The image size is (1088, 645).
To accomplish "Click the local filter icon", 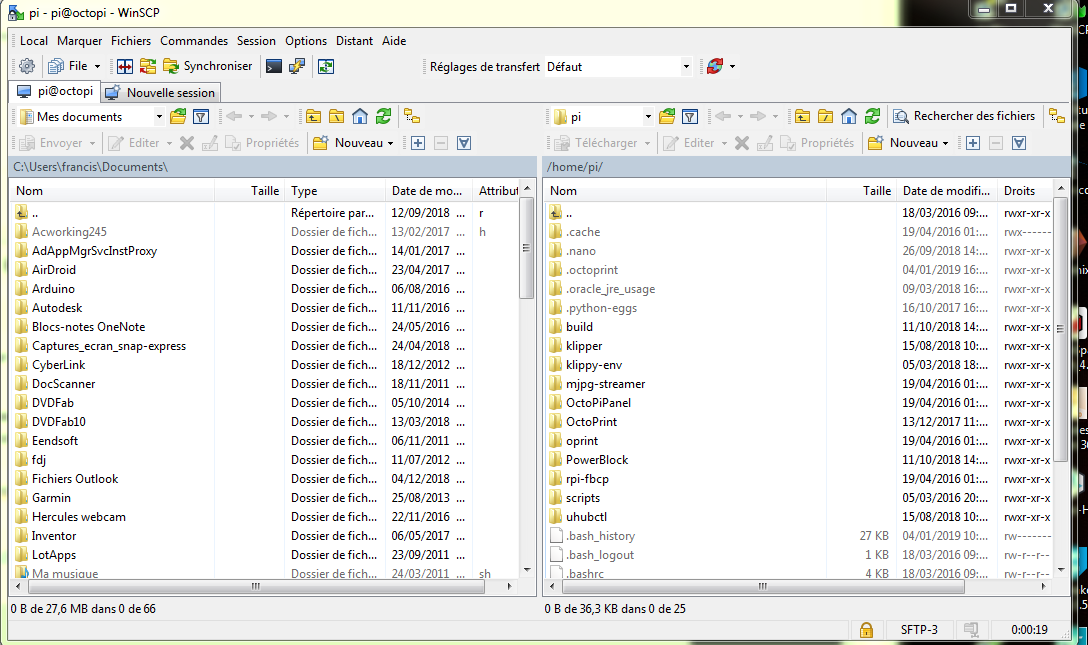I will coord(201,117).
